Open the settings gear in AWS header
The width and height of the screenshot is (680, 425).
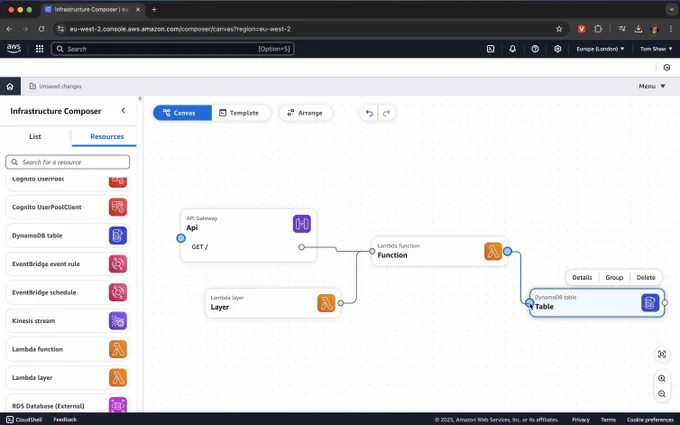(x=558, y=49)
